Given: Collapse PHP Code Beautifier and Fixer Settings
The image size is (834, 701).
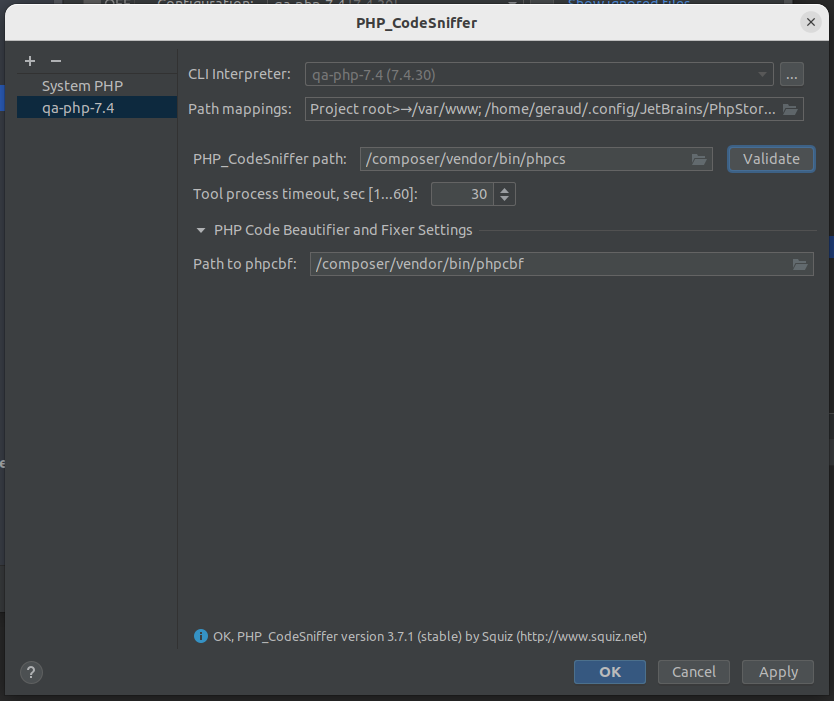Looking at the screenshot, I should point(201,230).
